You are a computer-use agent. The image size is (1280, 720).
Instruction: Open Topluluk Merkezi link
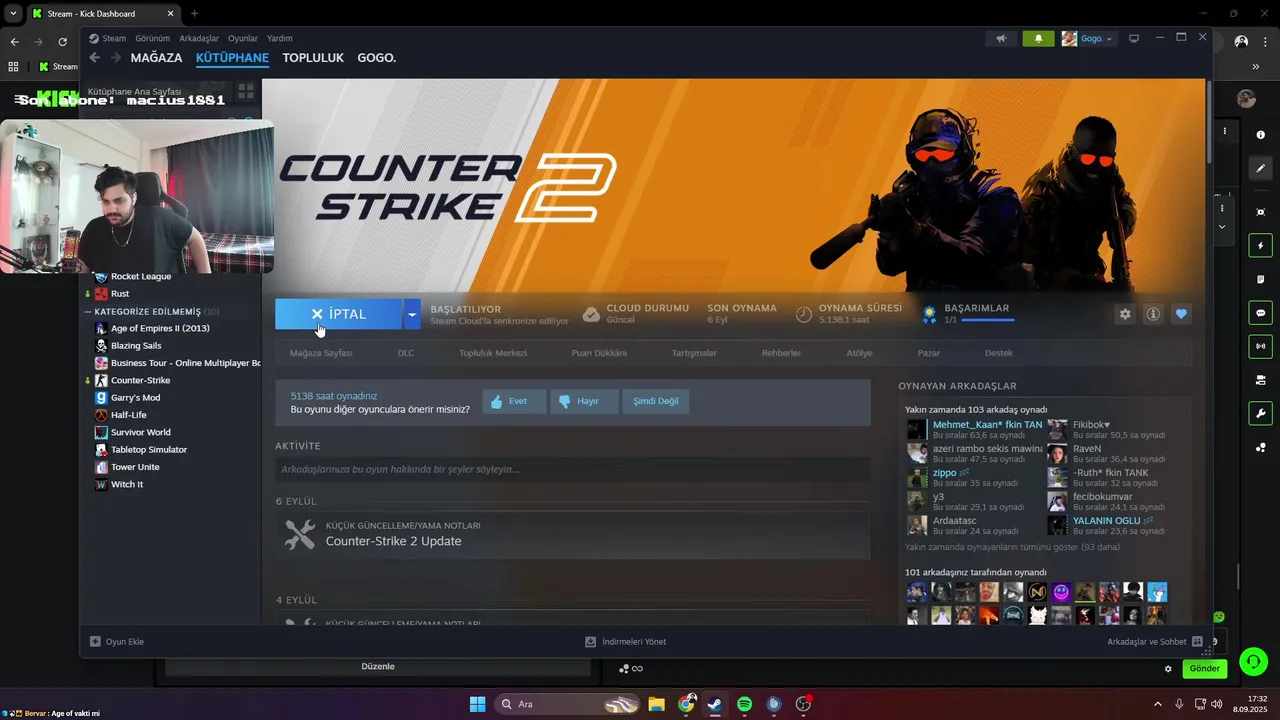[x=493, y=353]
